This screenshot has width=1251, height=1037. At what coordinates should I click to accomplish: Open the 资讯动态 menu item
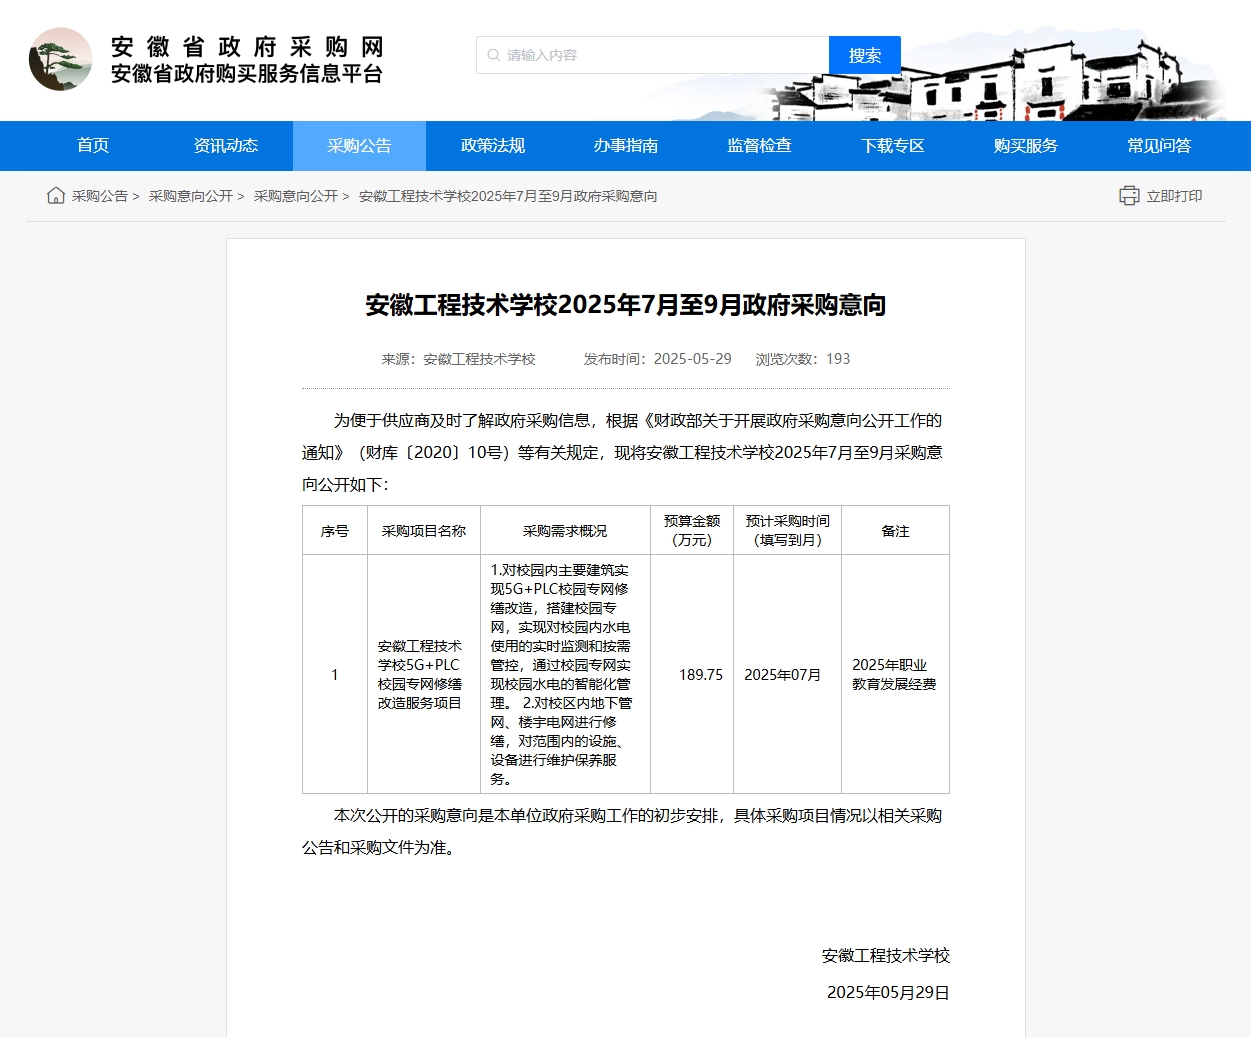pyautogui.click(x=226, y=146)
